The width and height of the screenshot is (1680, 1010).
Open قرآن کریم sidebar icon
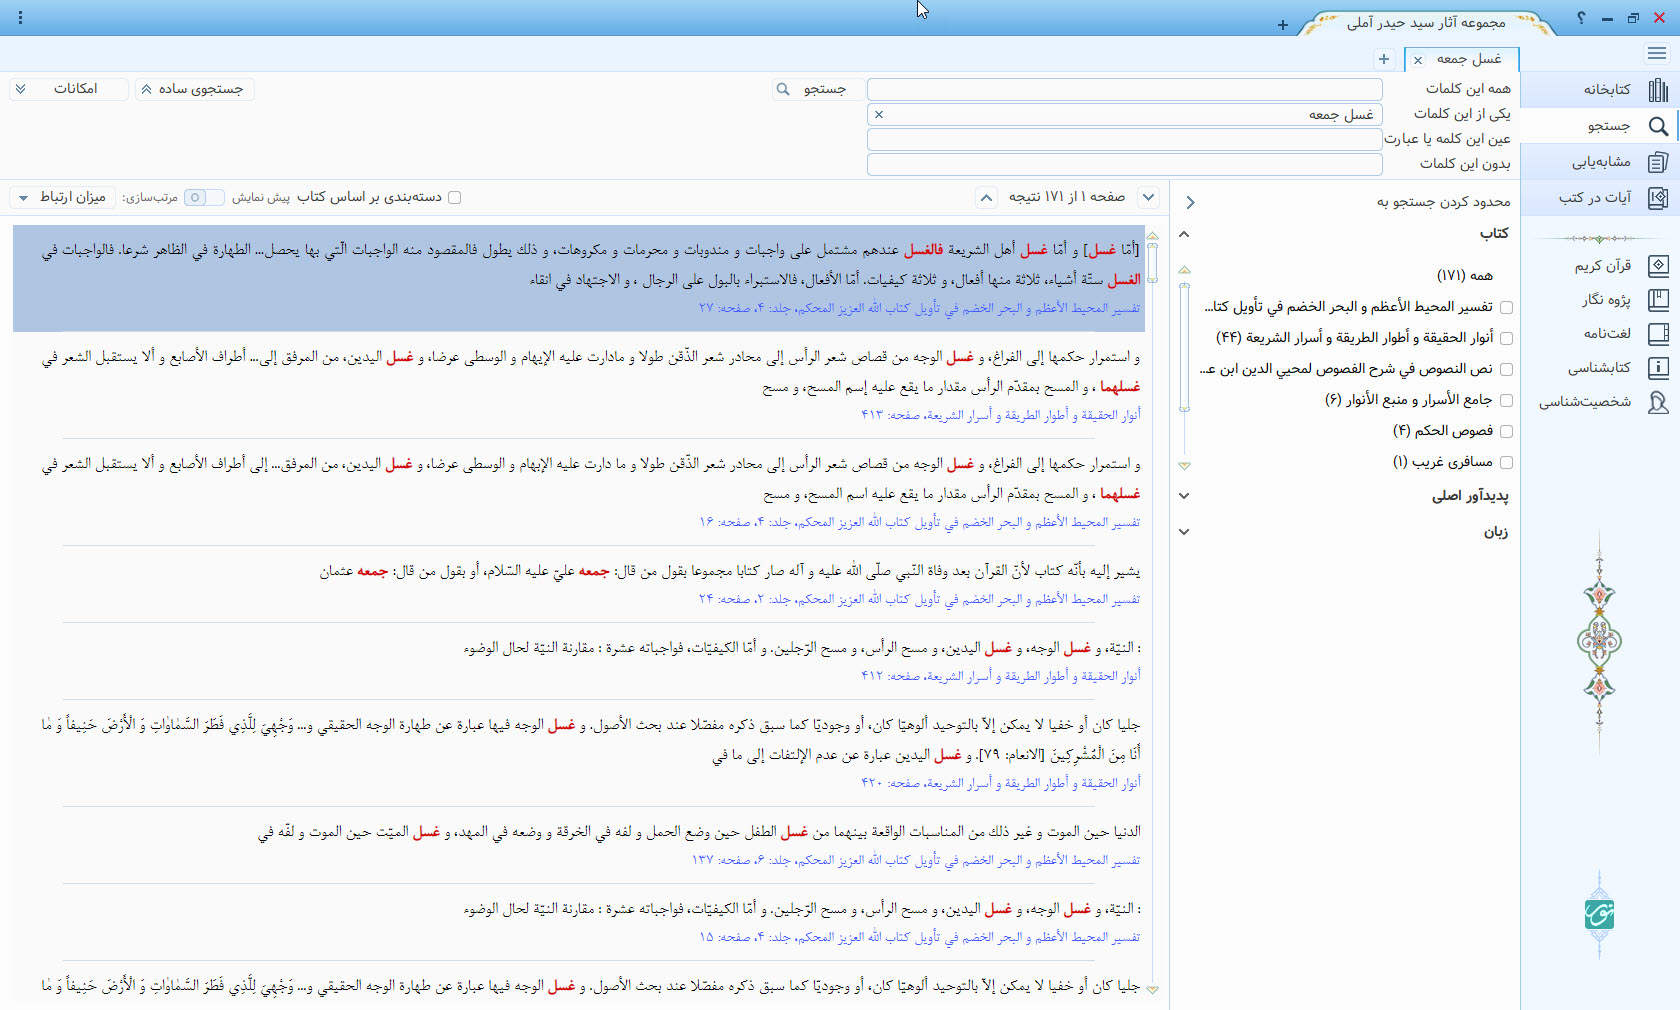pyautogui.click(x=1657, y=266)
